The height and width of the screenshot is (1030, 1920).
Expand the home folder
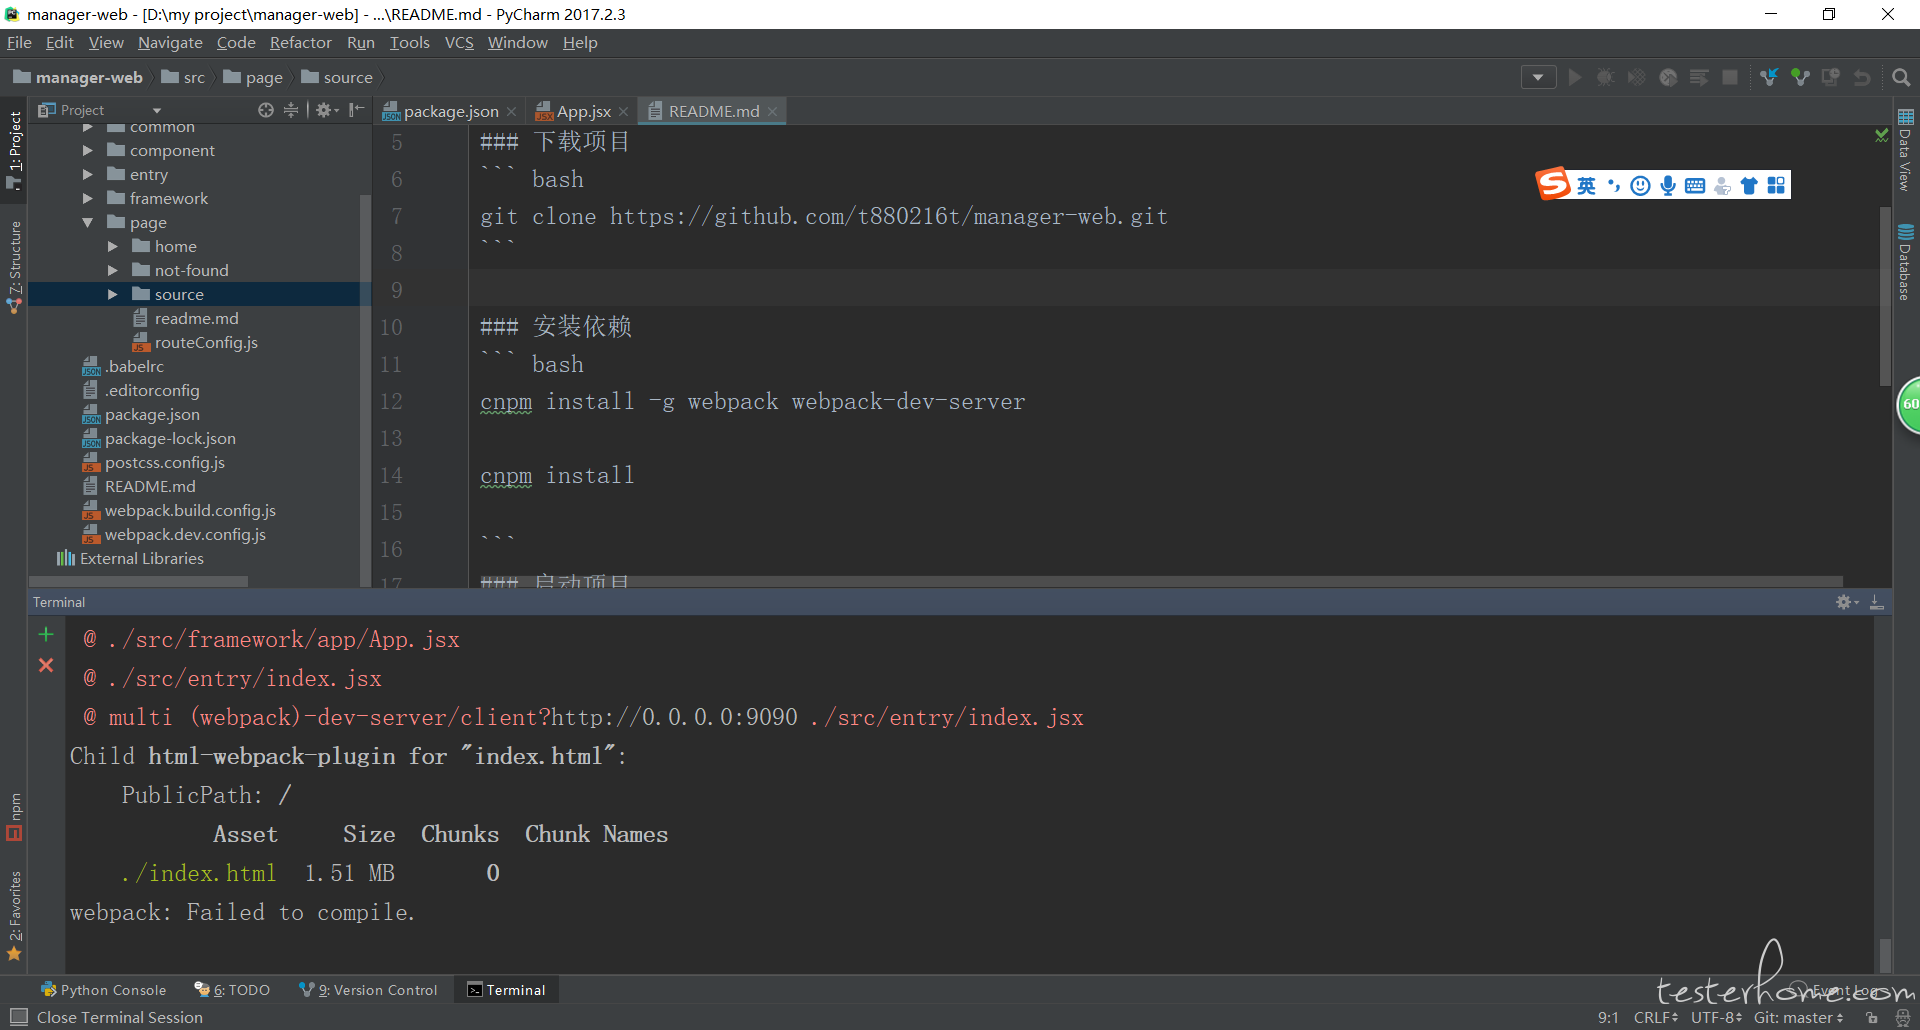(112, 246)
